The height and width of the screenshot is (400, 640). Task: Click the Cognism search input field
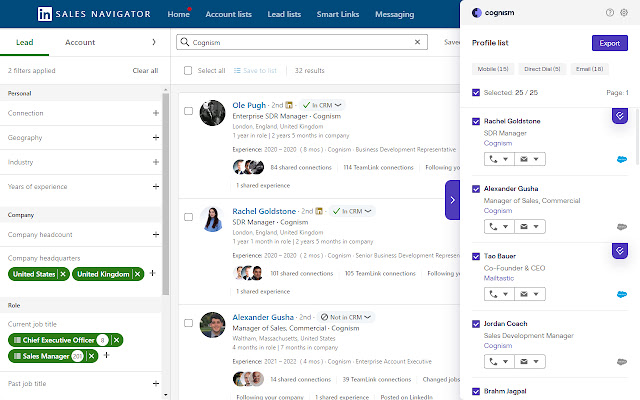[x=302, y=42]
